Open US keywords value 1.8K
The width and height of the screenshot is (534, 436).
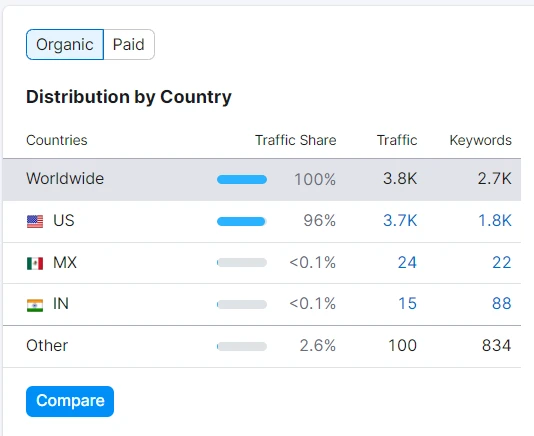pos(495,220)
